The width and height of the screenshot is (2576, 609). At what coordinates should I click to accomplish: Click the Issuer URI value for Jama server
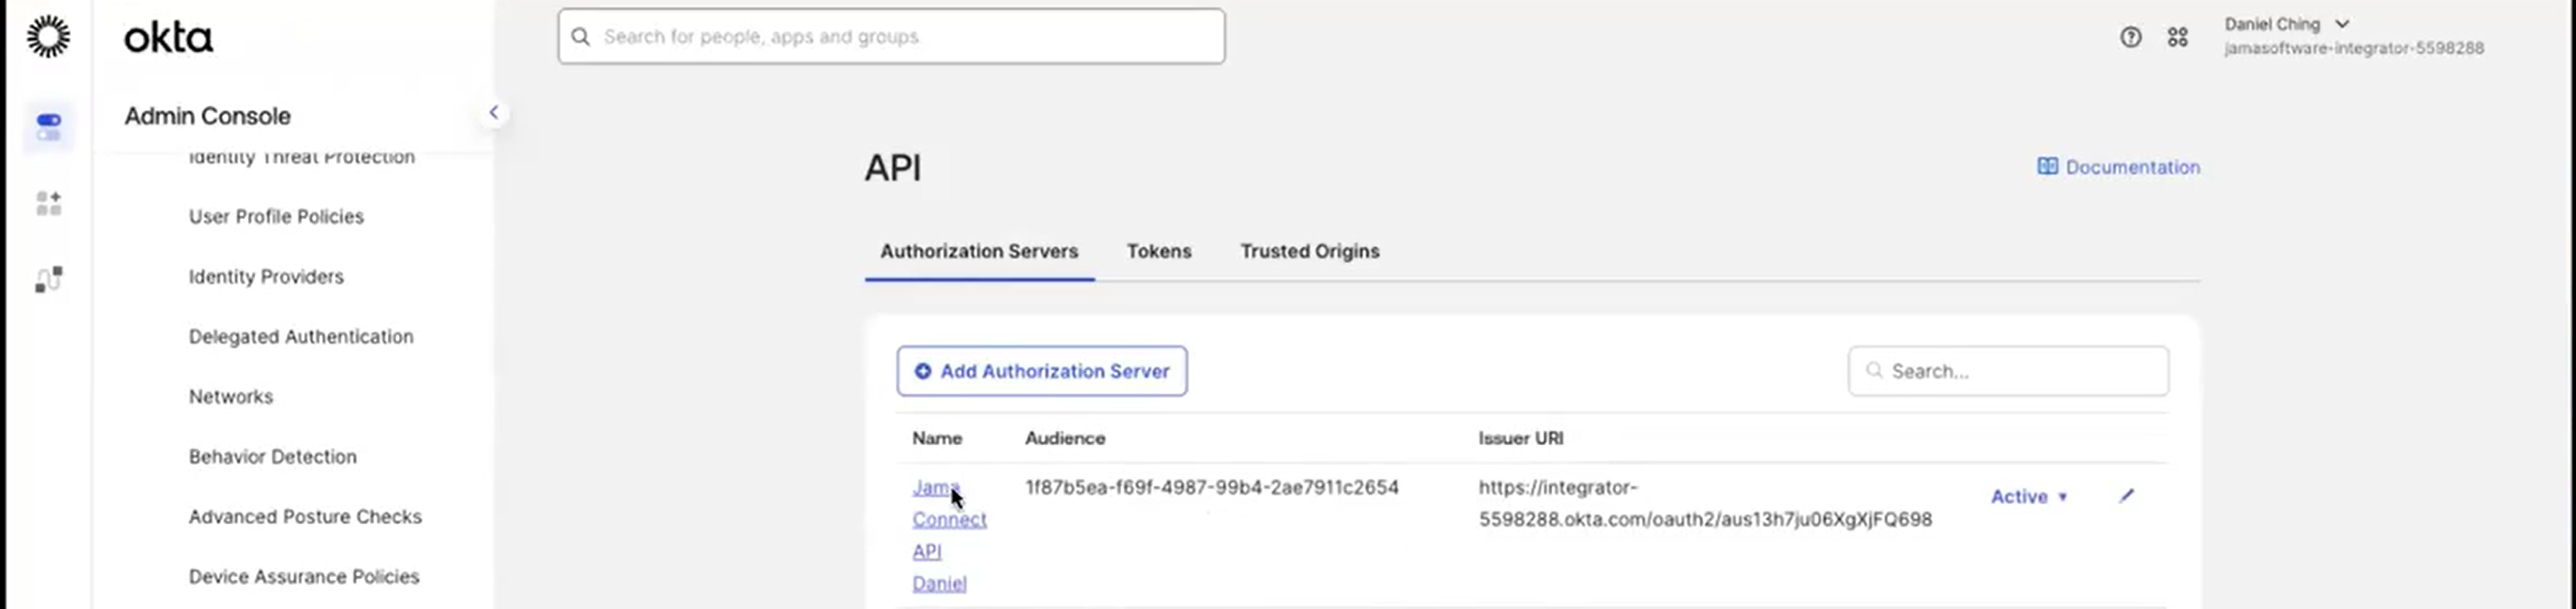(x=1705, y=503)
